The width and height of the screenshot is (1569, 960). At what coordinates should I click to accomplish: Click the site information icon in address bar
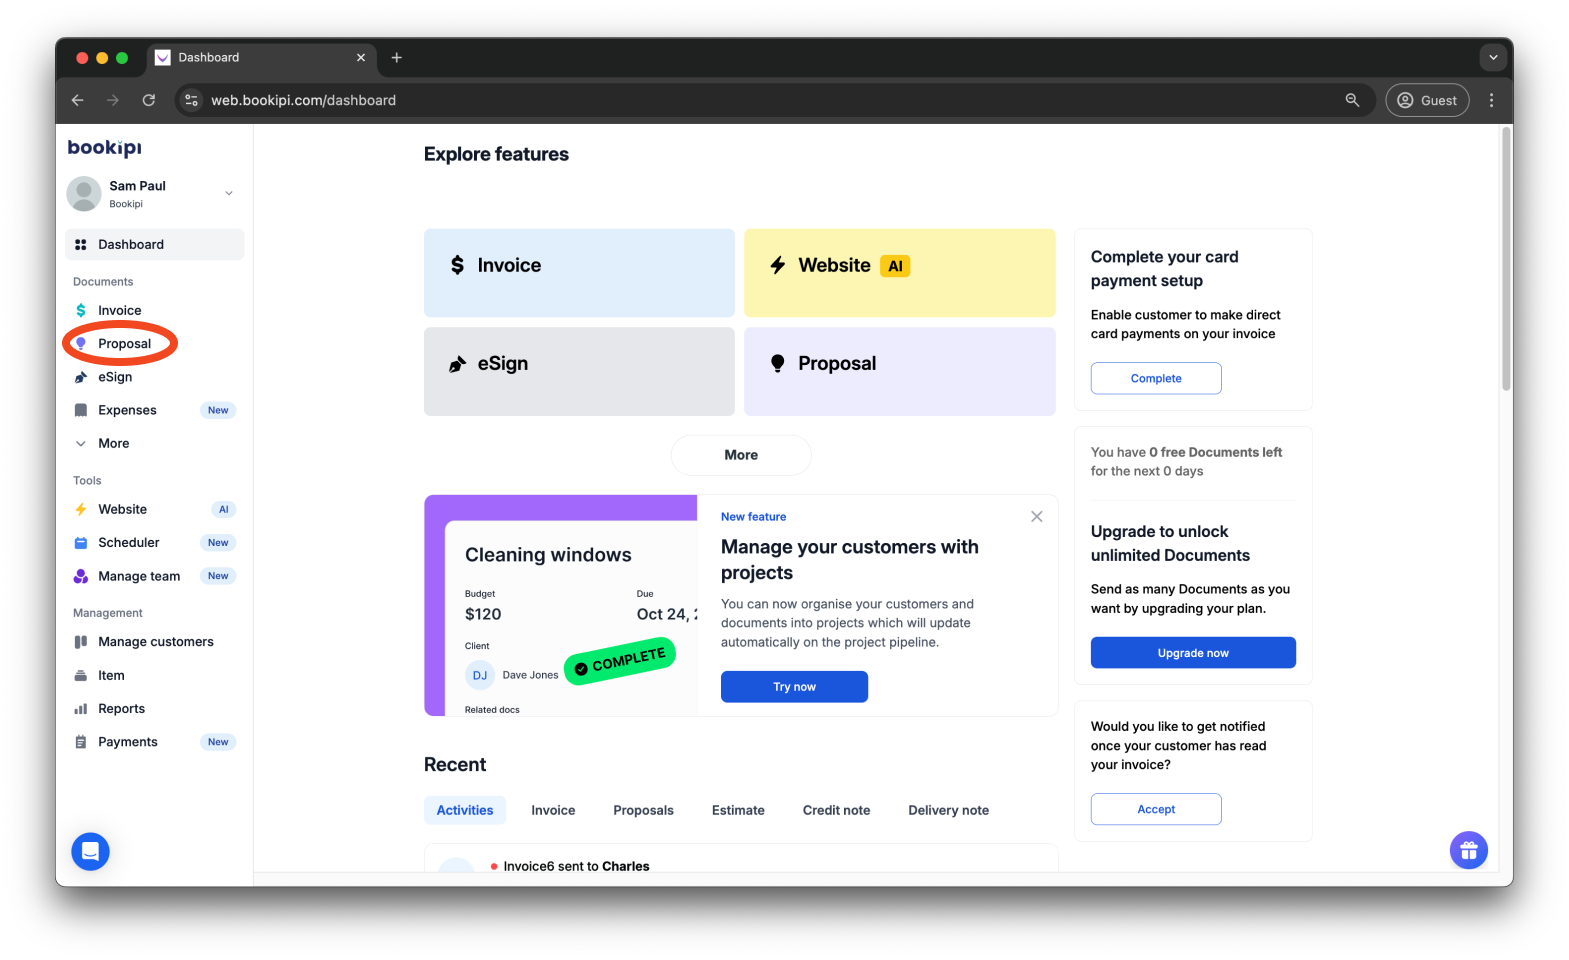tap(192, 100)
